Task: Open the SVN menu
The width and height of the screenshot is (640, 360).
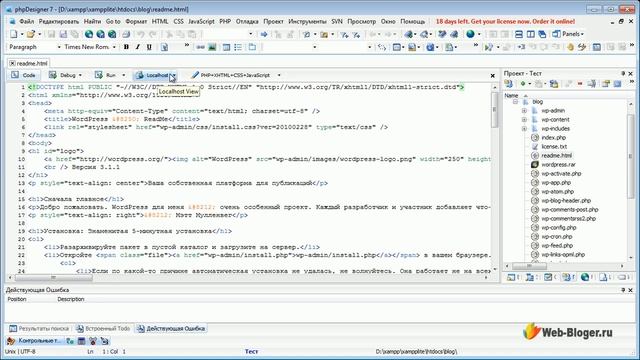Action: [x=337, y=21]
